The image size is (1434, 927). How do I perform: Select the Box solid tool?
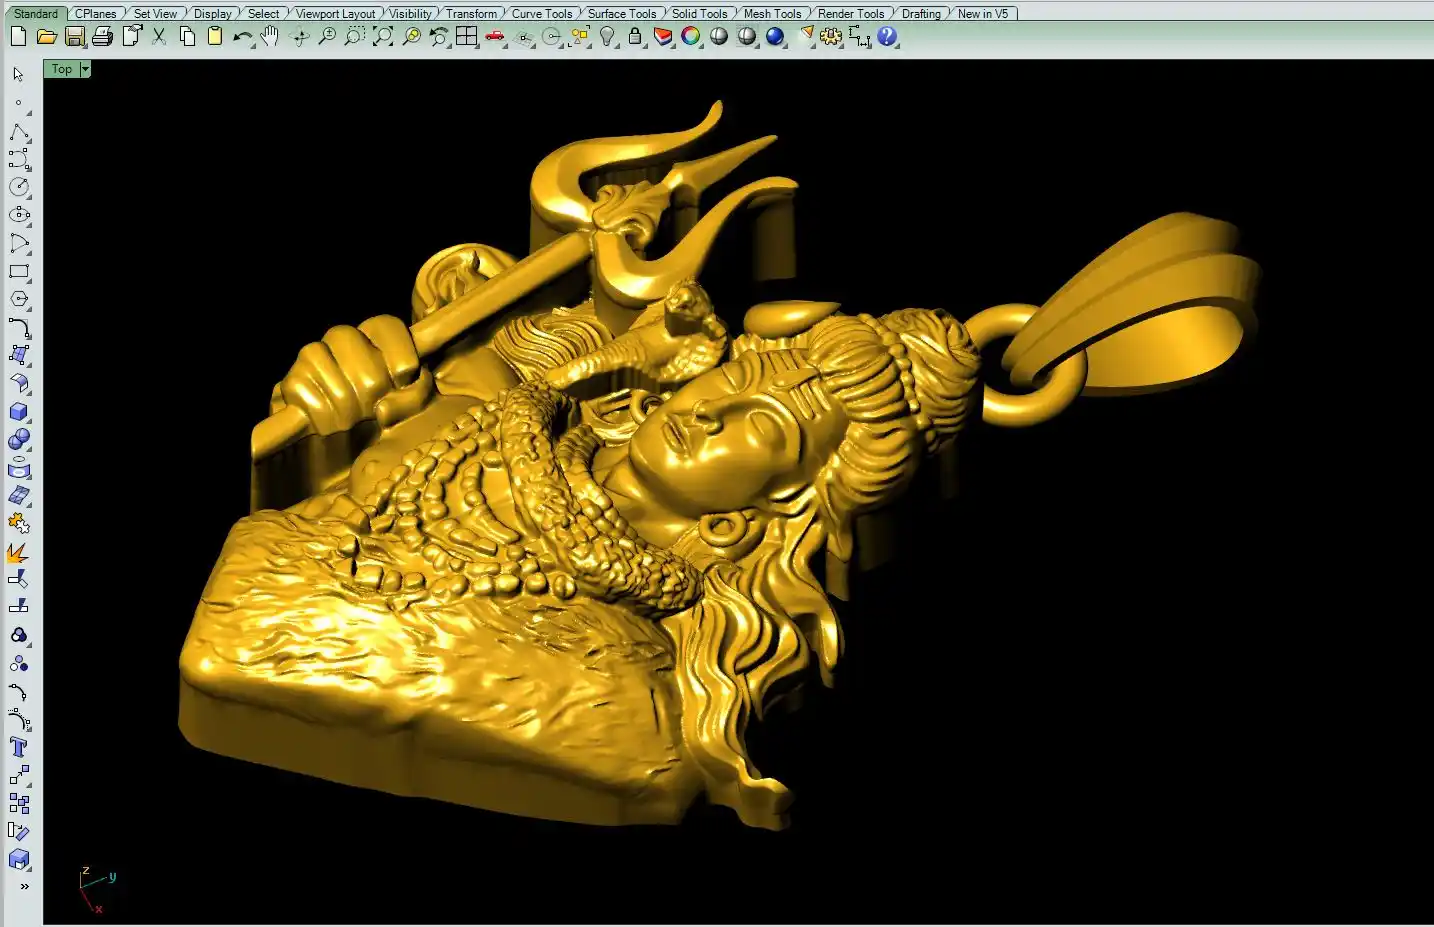point(18,411)
